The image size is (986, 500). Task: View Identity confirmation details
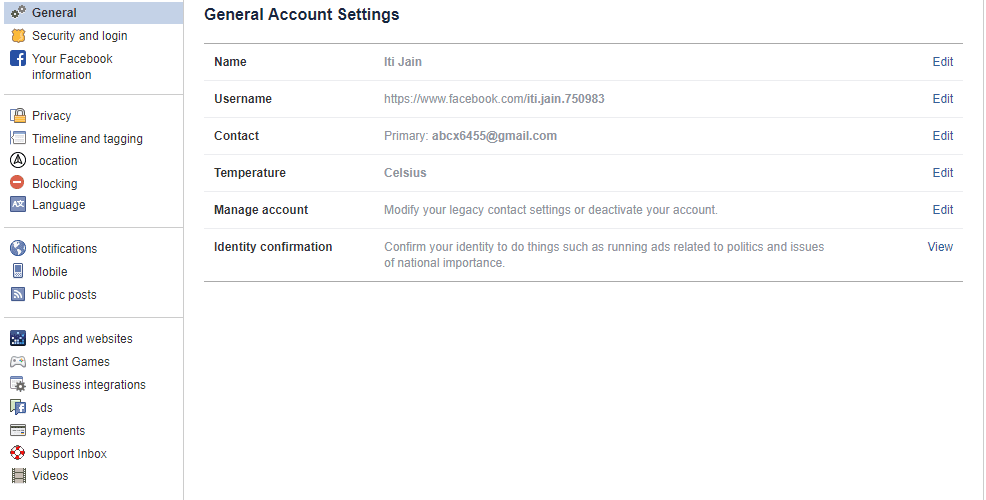coord(940,247)
